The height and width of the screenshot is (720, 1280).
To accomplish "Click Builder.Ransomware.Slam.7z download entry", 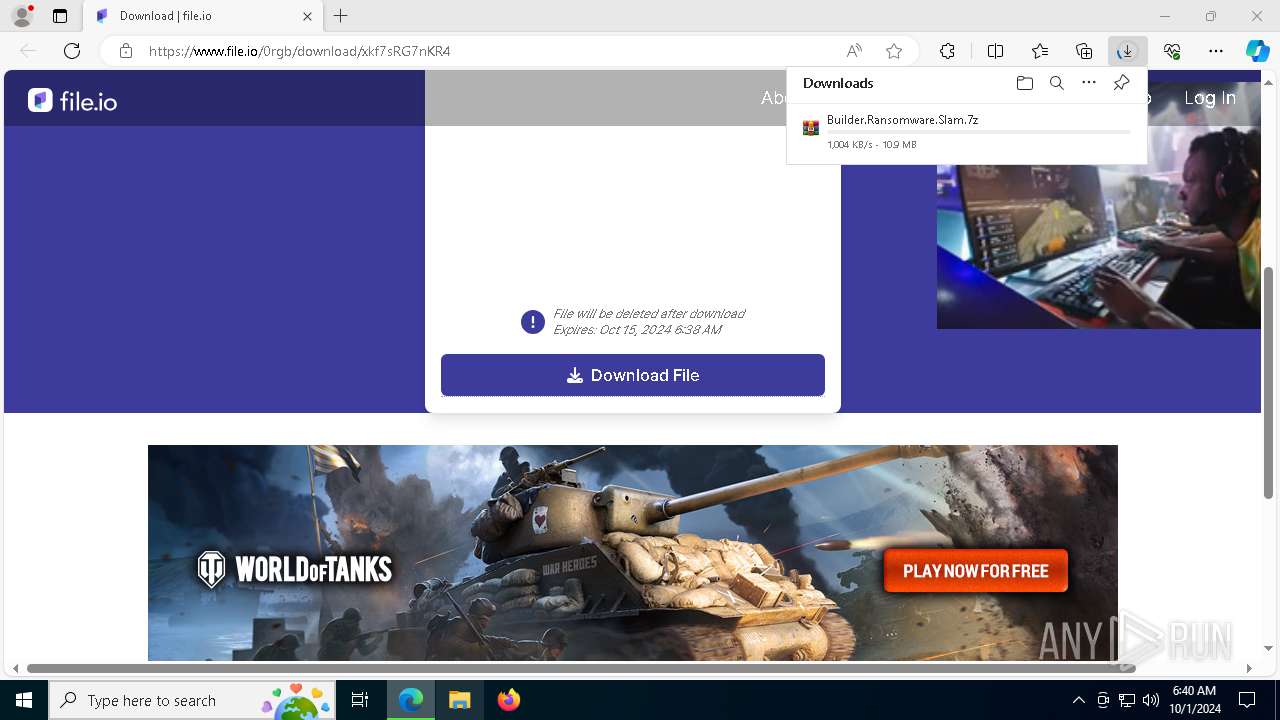I will pyautogui.click(x=966, y=131).
